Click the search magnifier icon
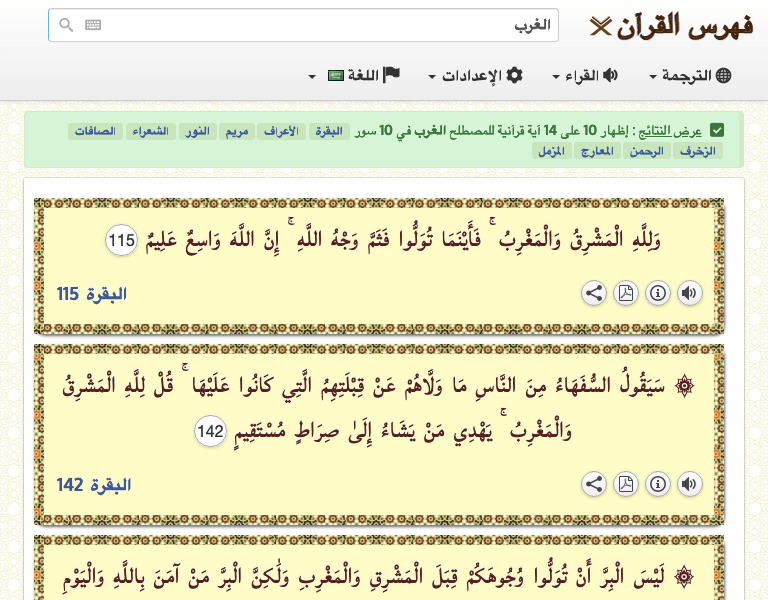This screenshot has width=768, height=600. (66, 26)
